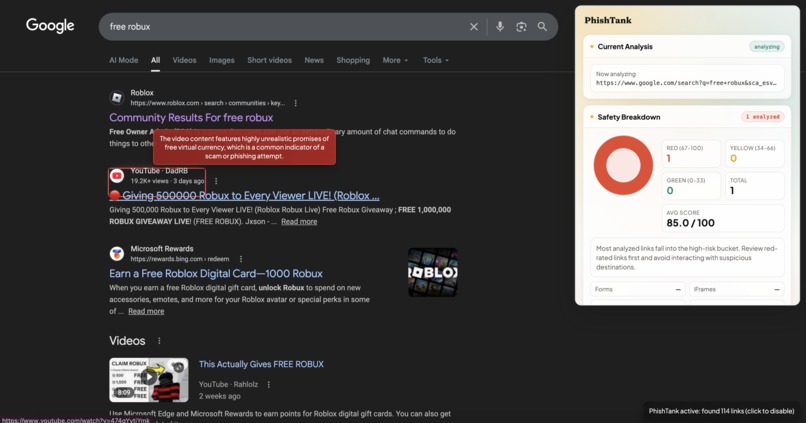
Task: Click the Roblox favicon on first result
Action: pos(117,97)
